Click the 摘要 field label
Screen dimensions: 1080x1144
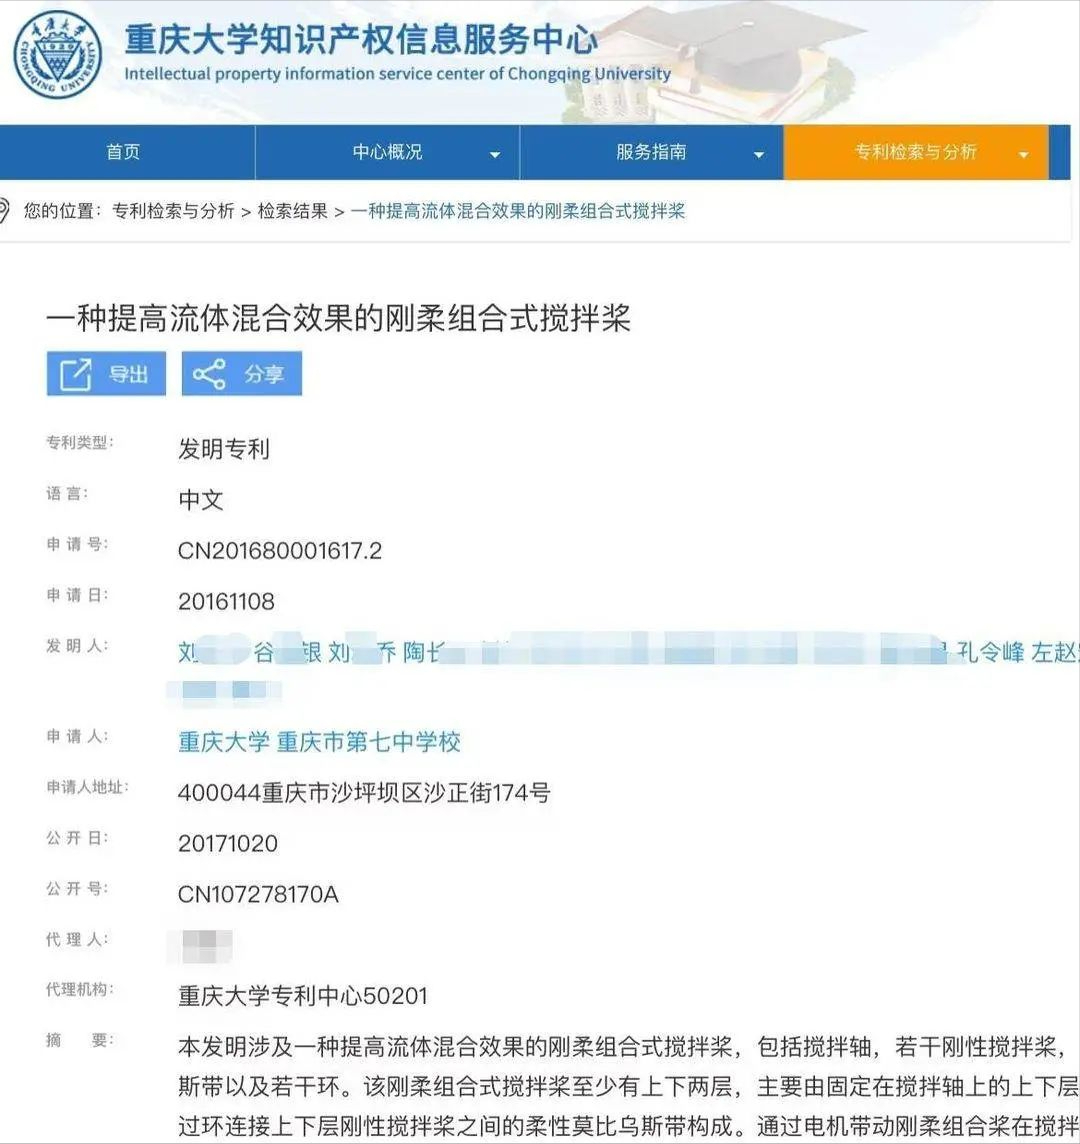[x=80, y=1040]
